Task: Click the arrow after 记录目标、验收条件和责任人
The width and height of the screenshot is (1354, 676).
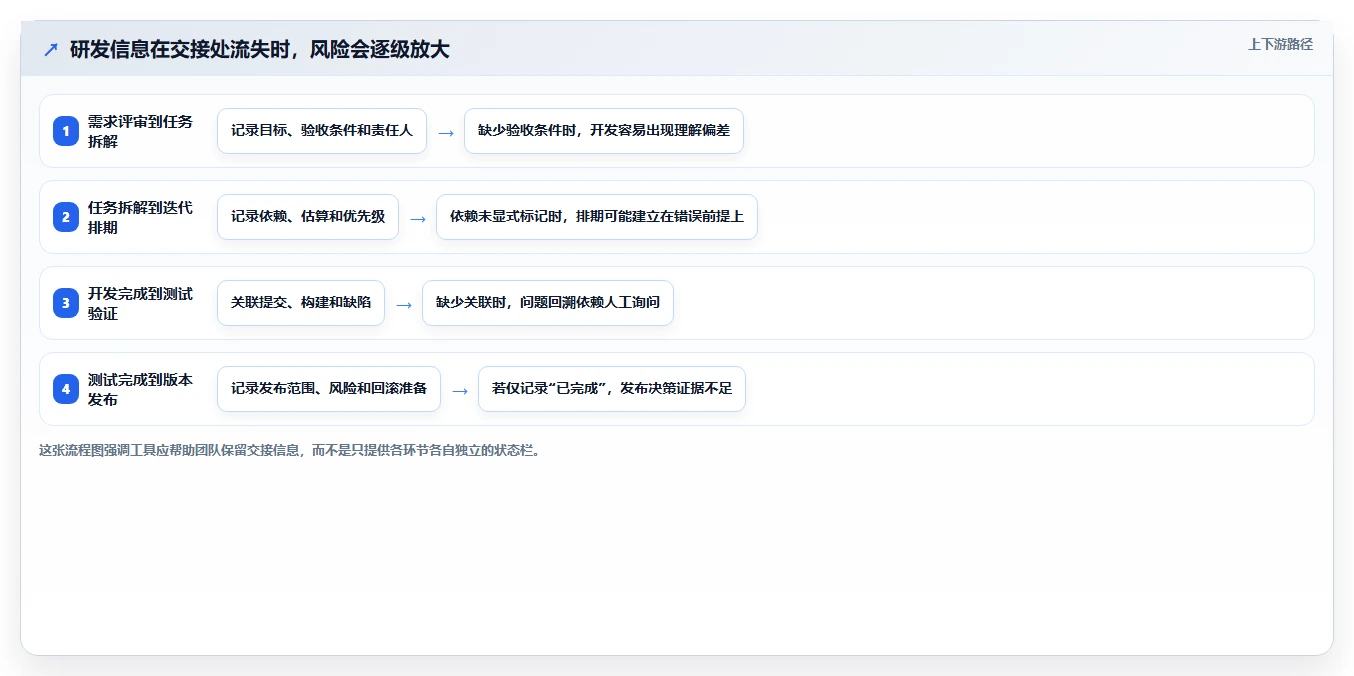Action: pyautogui.click(x=446, y=132)
